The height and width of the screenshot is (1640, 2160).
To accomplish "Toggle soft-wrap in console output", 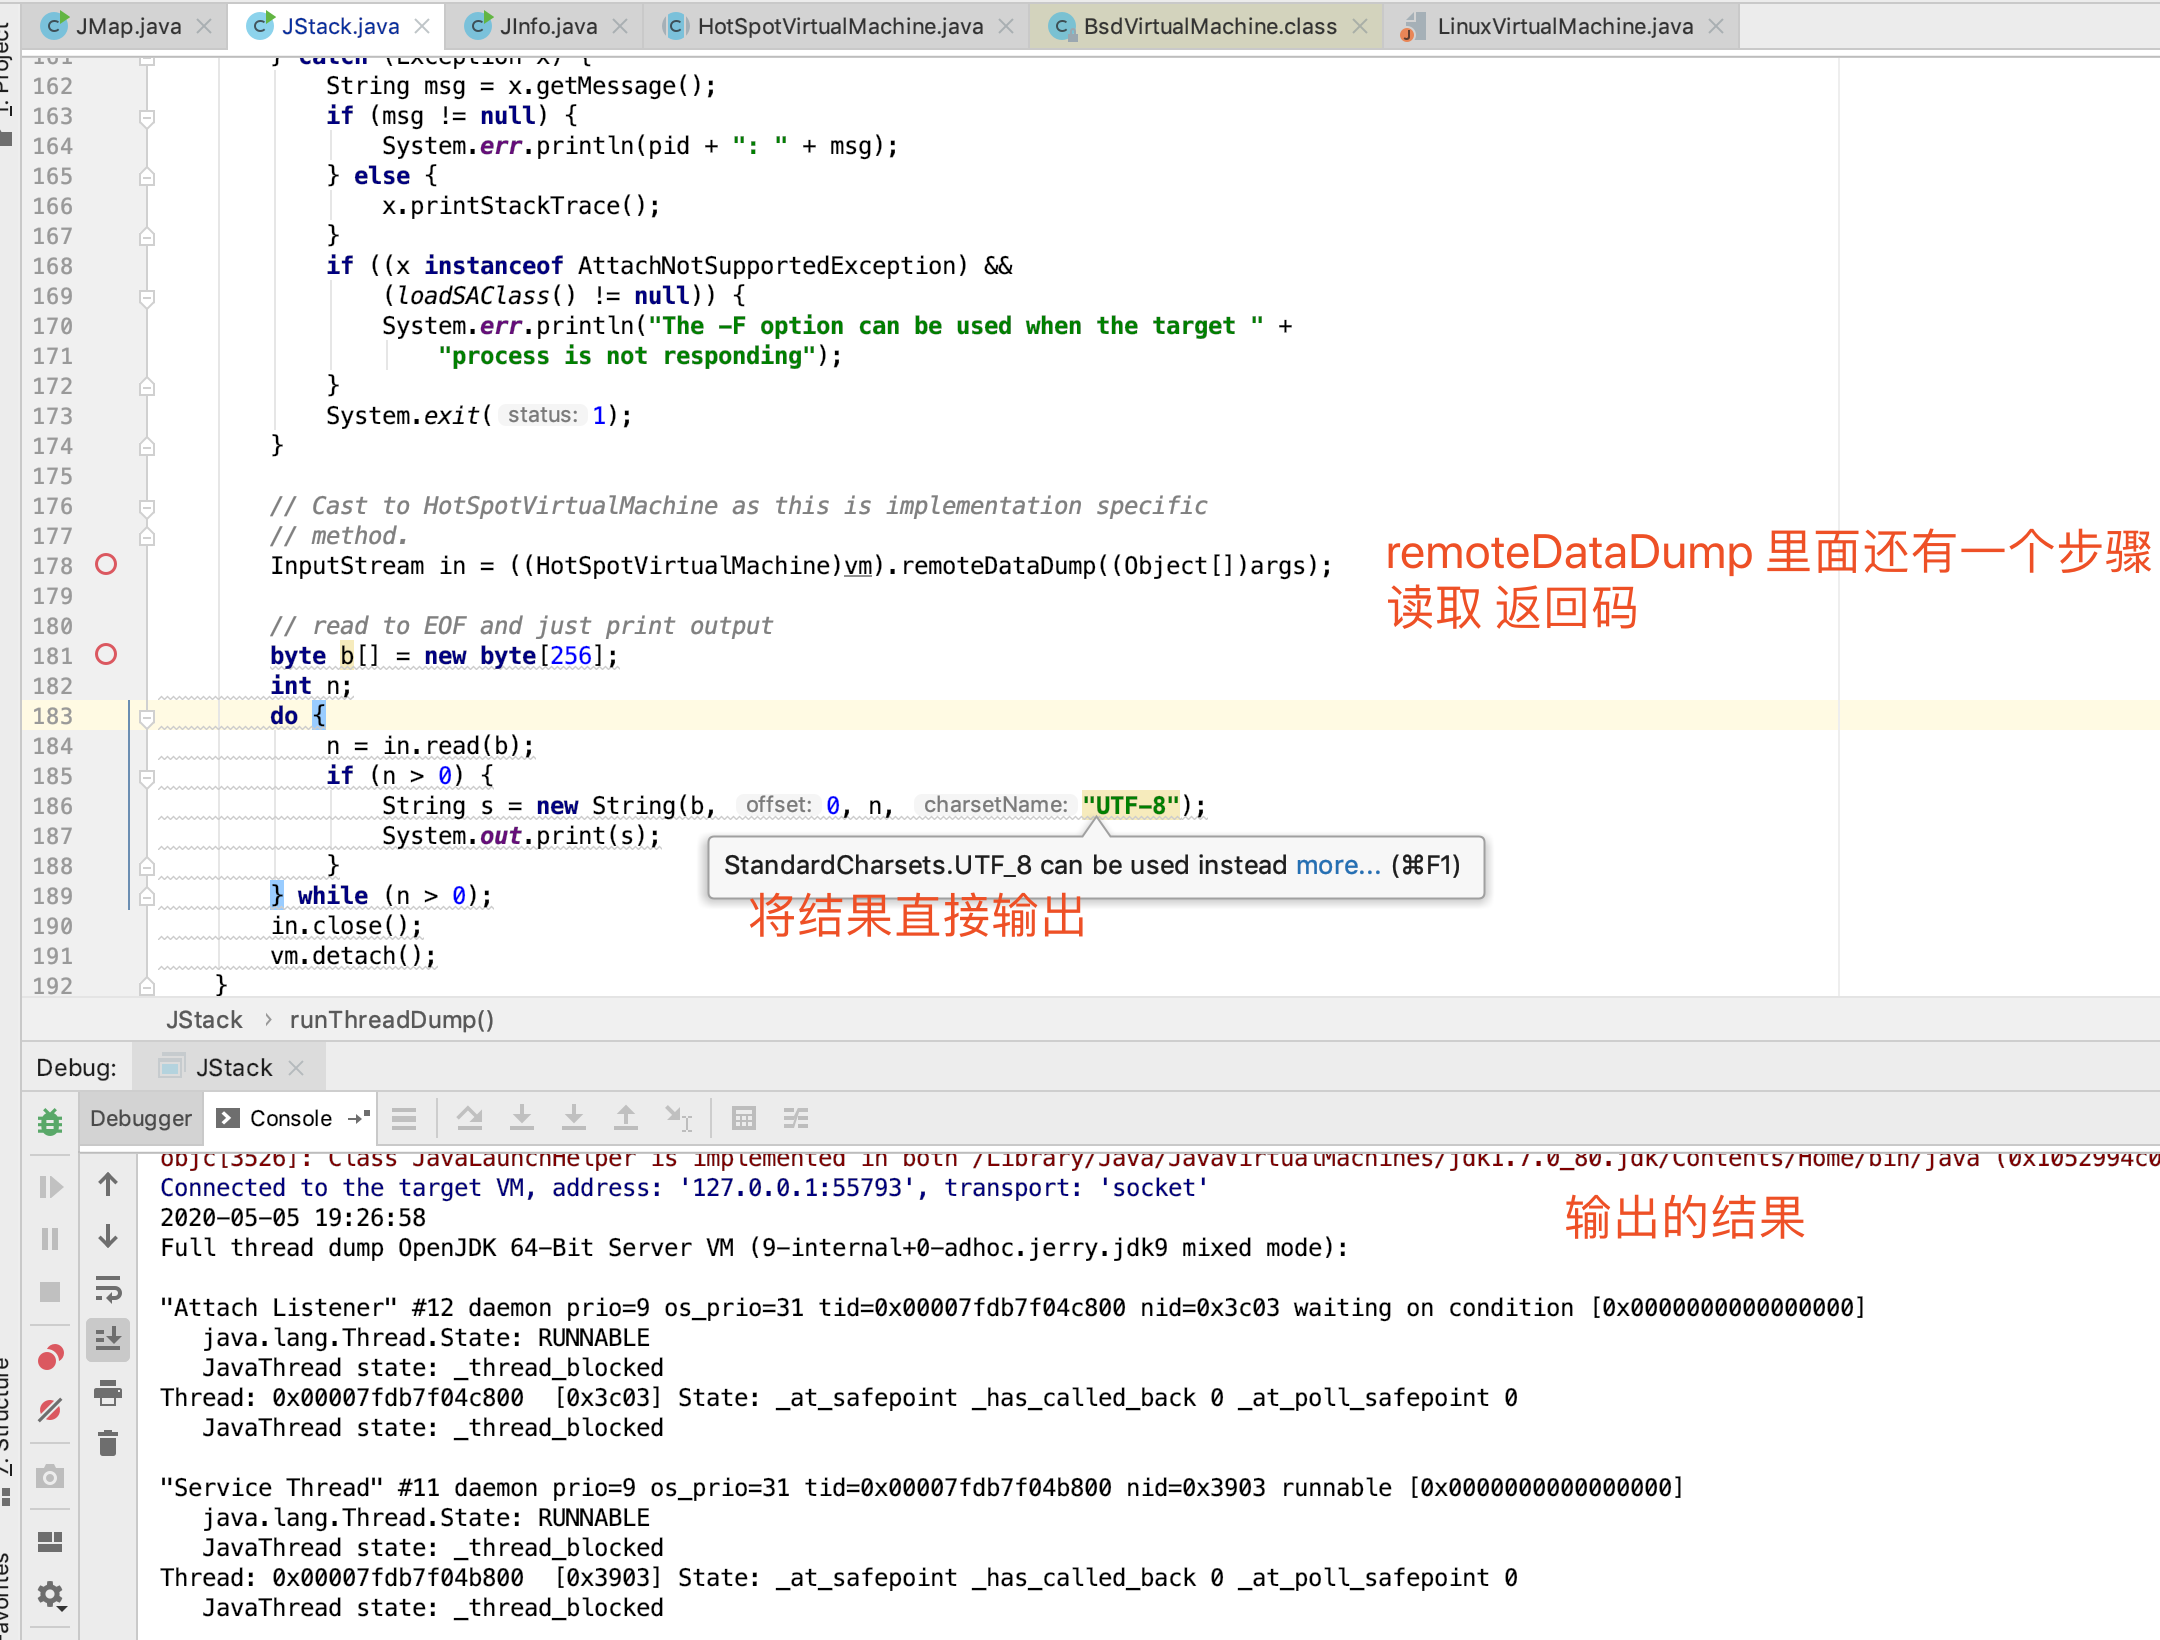I will pyautogui.click(x=108, y=1289).
